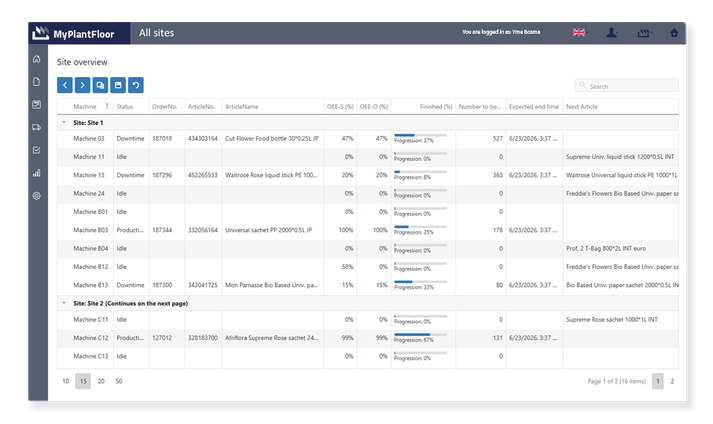Open the truck delivery icon in sidebar

click(37, 127)
